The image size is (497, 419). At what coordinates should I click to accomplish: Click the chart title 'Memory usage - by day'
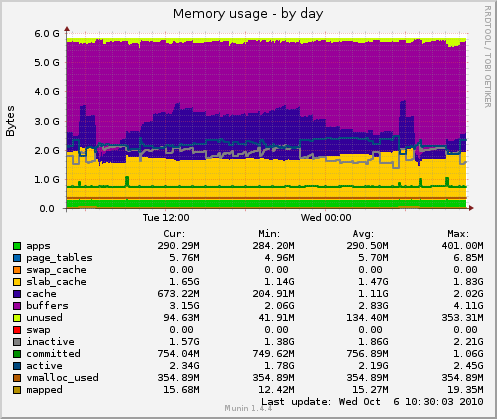pyautogui.click(x=248, y=14)
